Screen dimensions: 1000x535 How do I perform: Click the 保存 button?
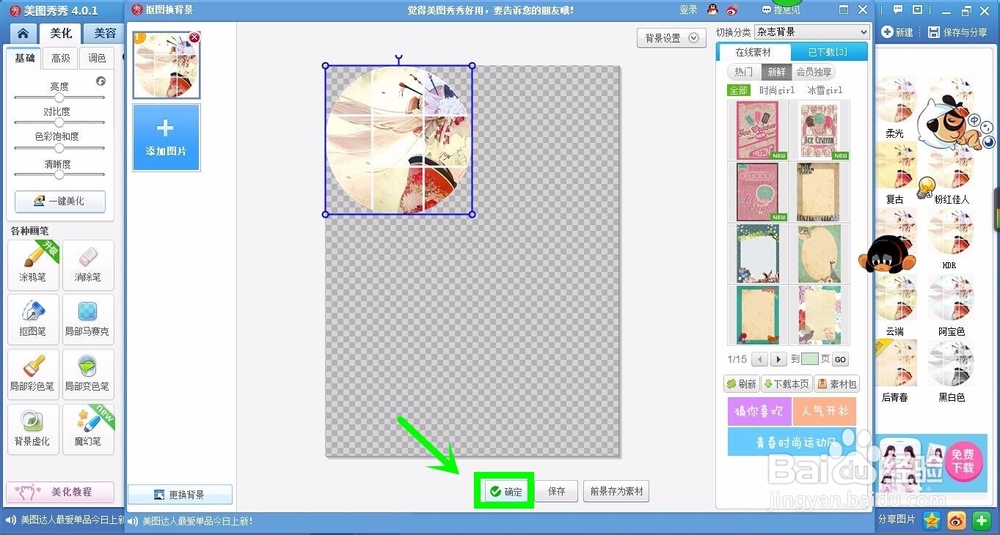tap(556, 492)
